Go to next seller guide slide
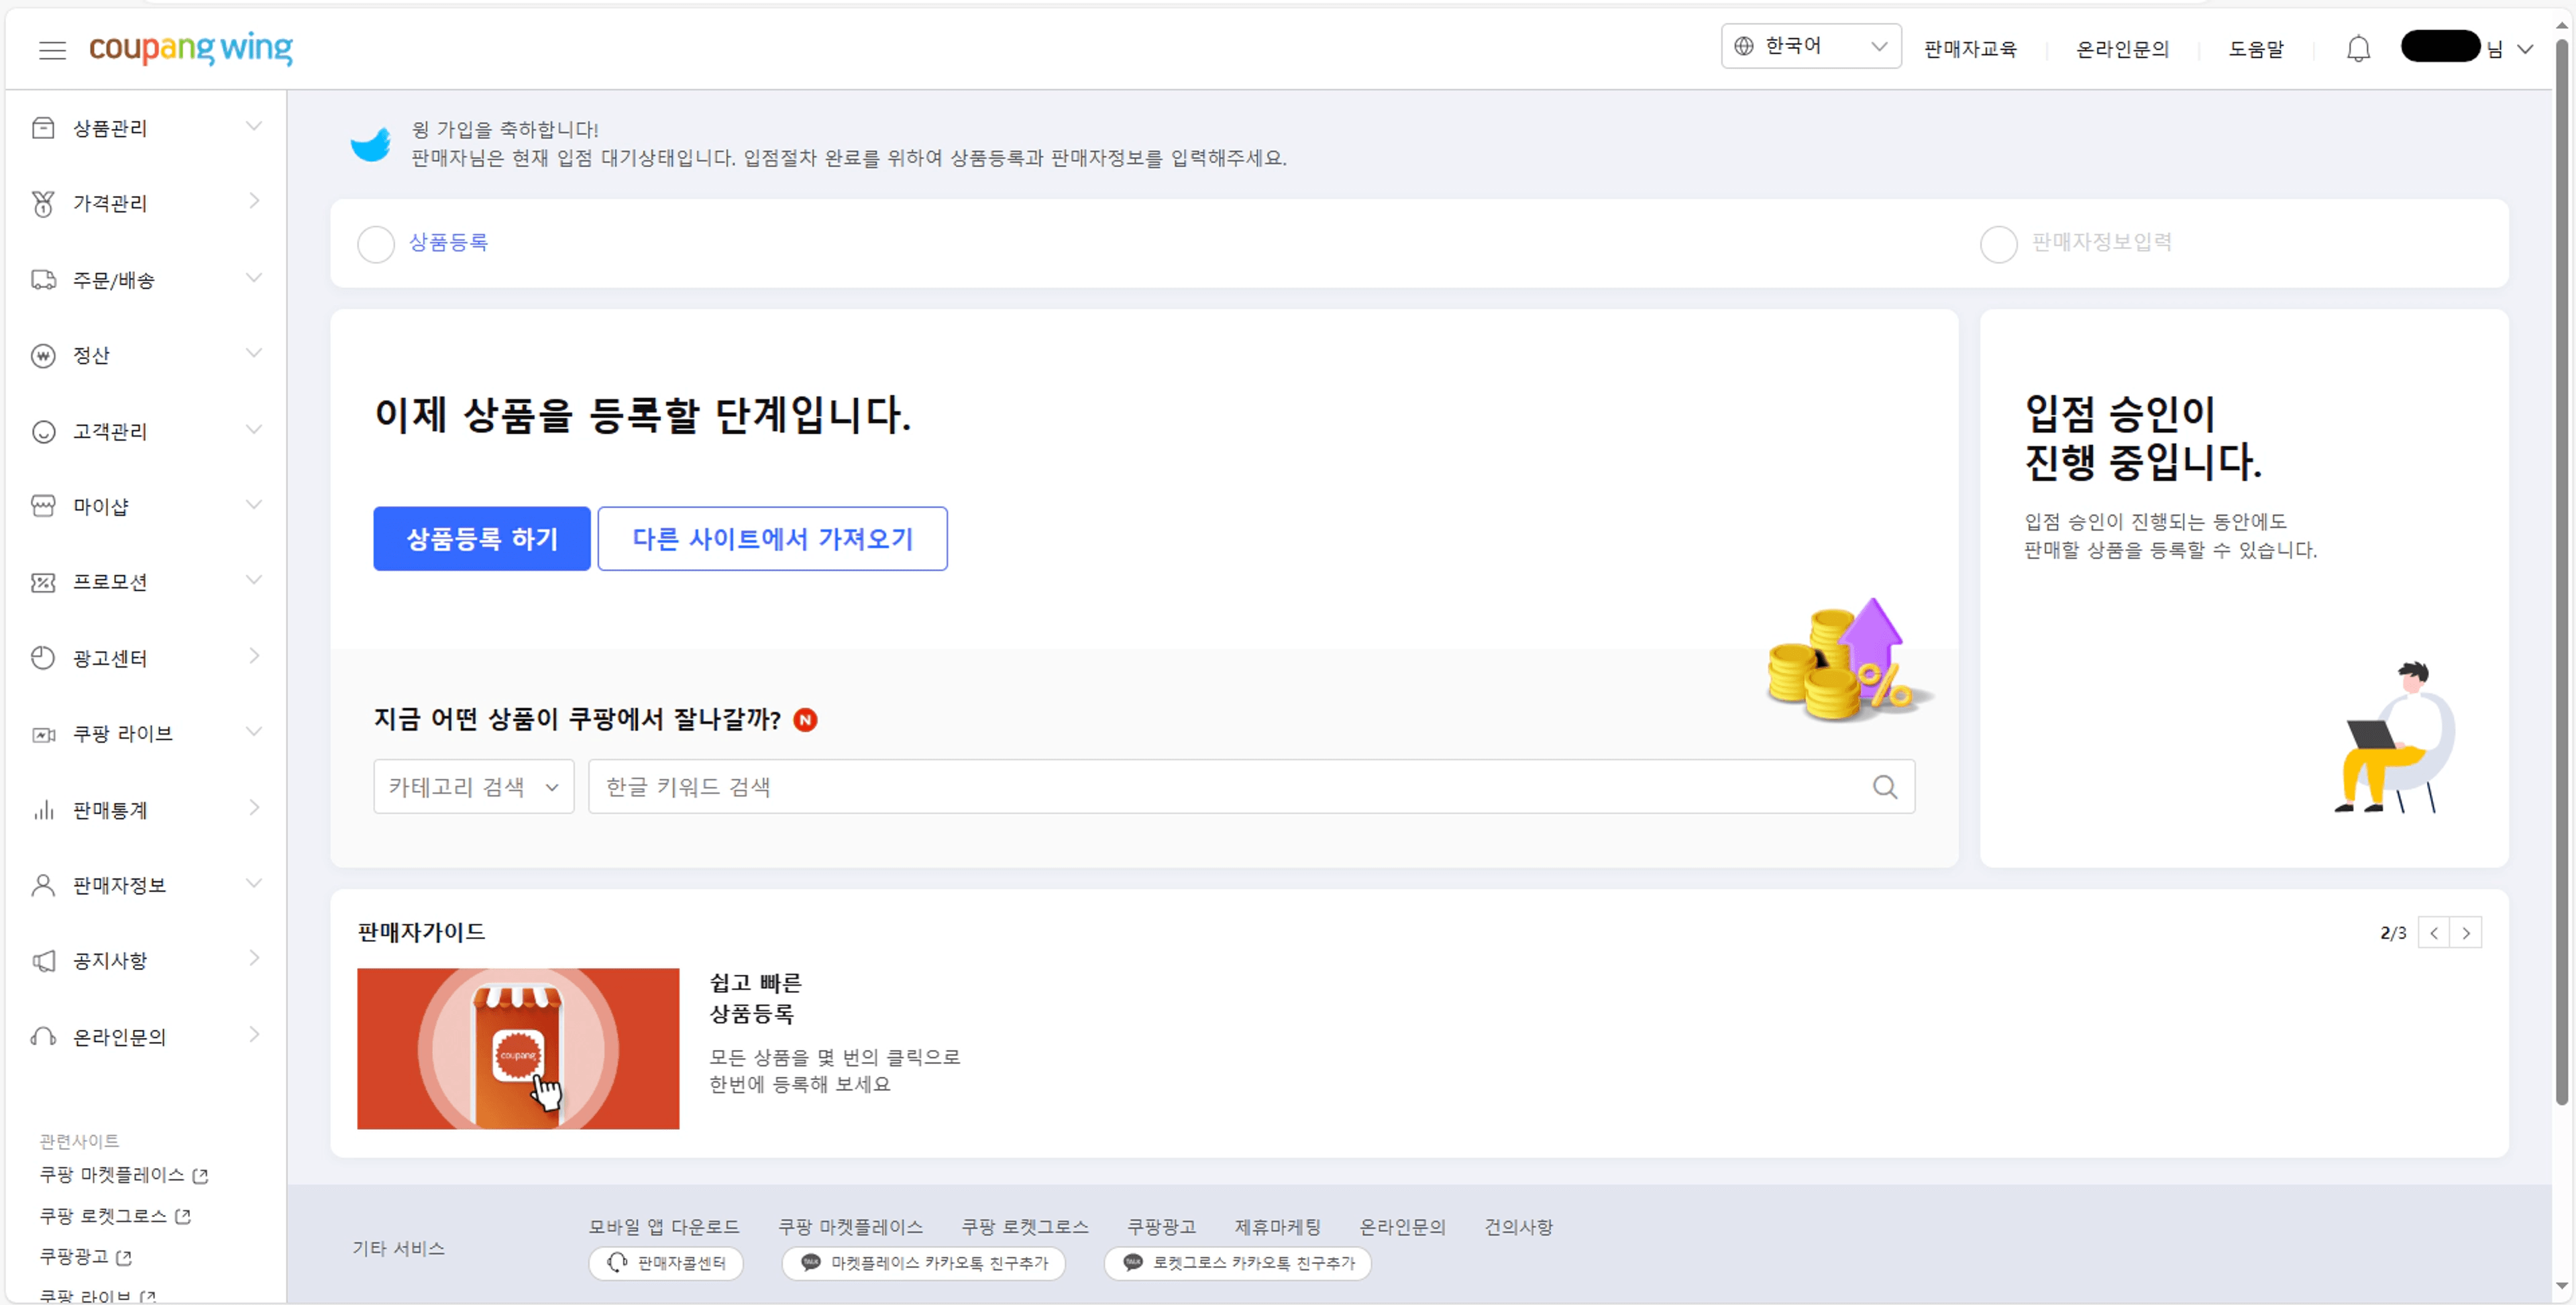Viewport: 2576px width, 1305px height. pos(2466,933)
